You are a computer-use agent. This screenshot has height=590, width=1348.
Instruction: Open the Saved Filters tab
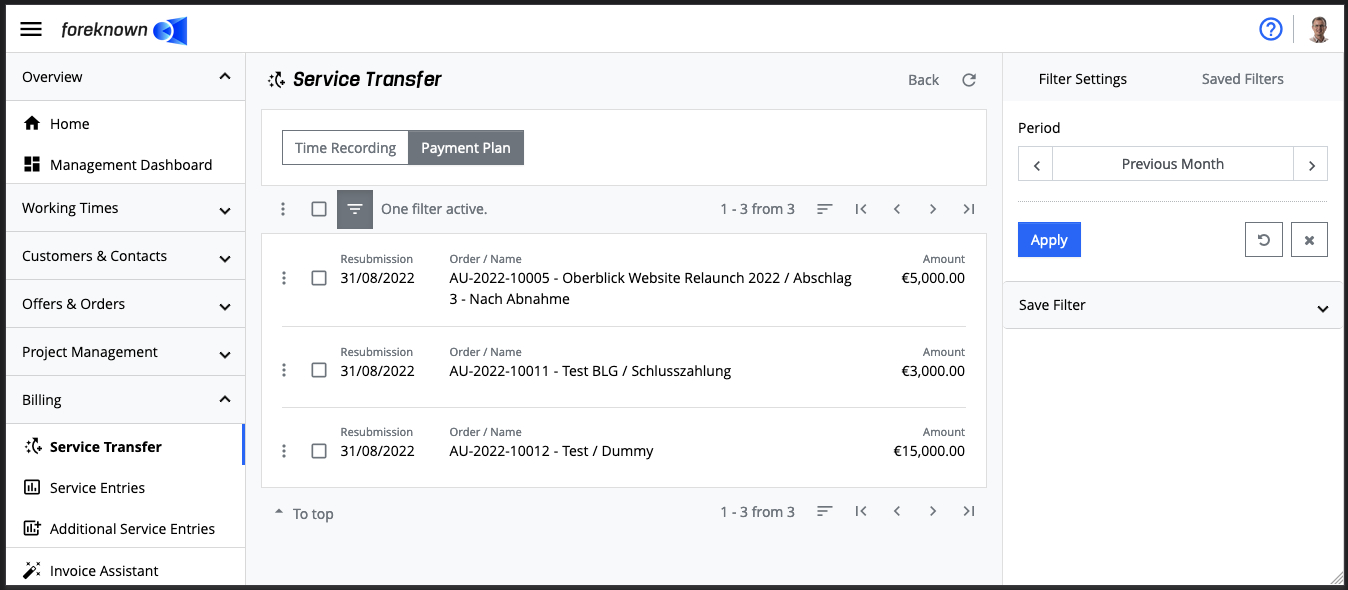(1243, 79)
